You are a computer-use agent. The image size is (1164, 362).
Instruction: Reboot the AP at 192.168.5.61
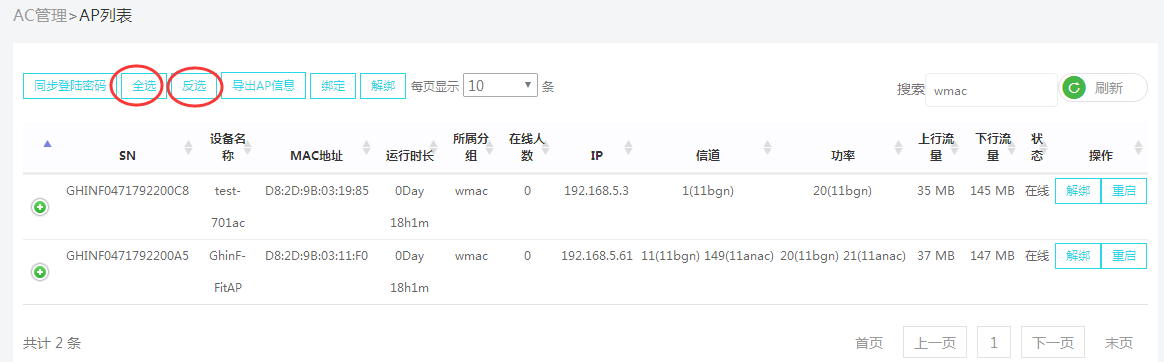1124,256
